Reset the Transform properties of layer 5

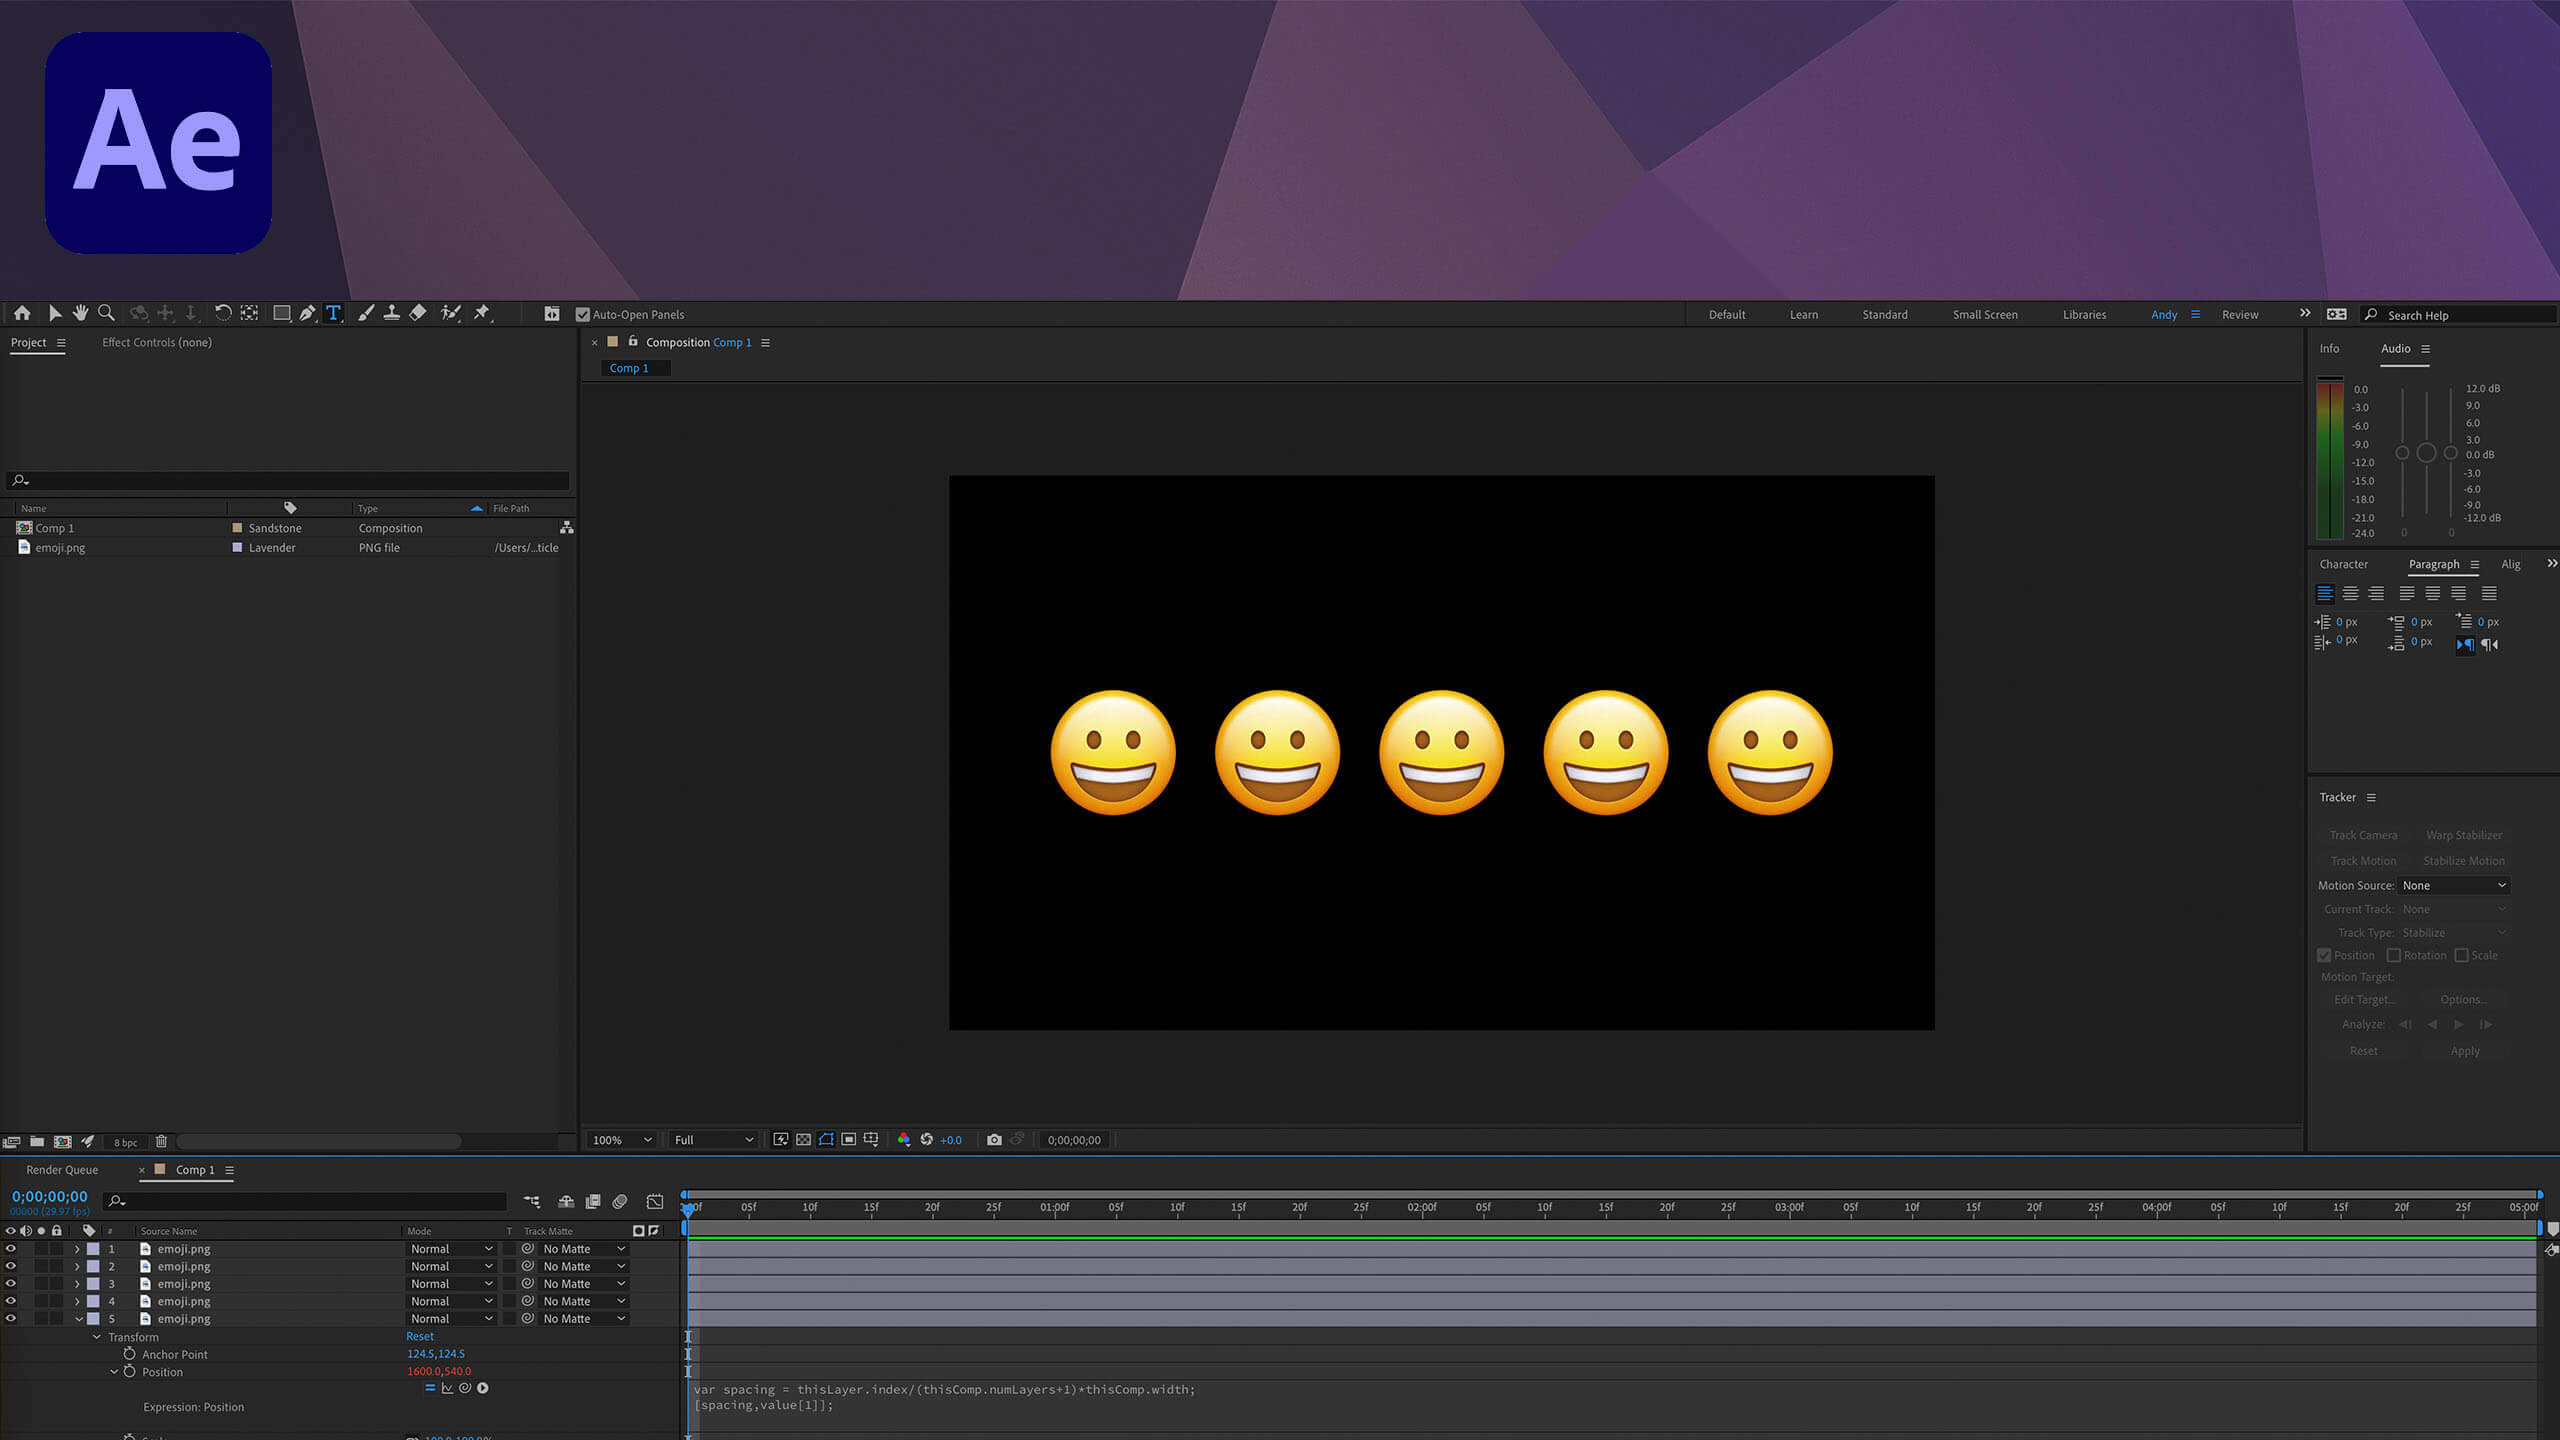point(419,1336)
